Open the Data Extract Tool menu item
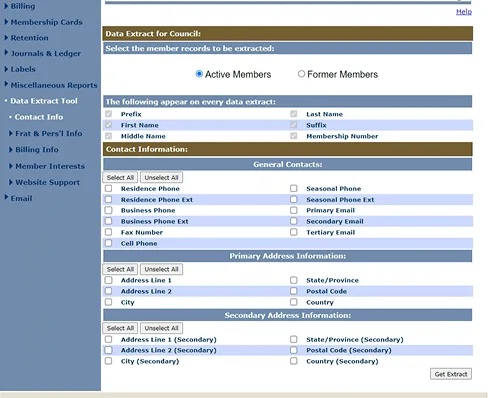The width and height of the screenshot is (488, 398). 44,101
